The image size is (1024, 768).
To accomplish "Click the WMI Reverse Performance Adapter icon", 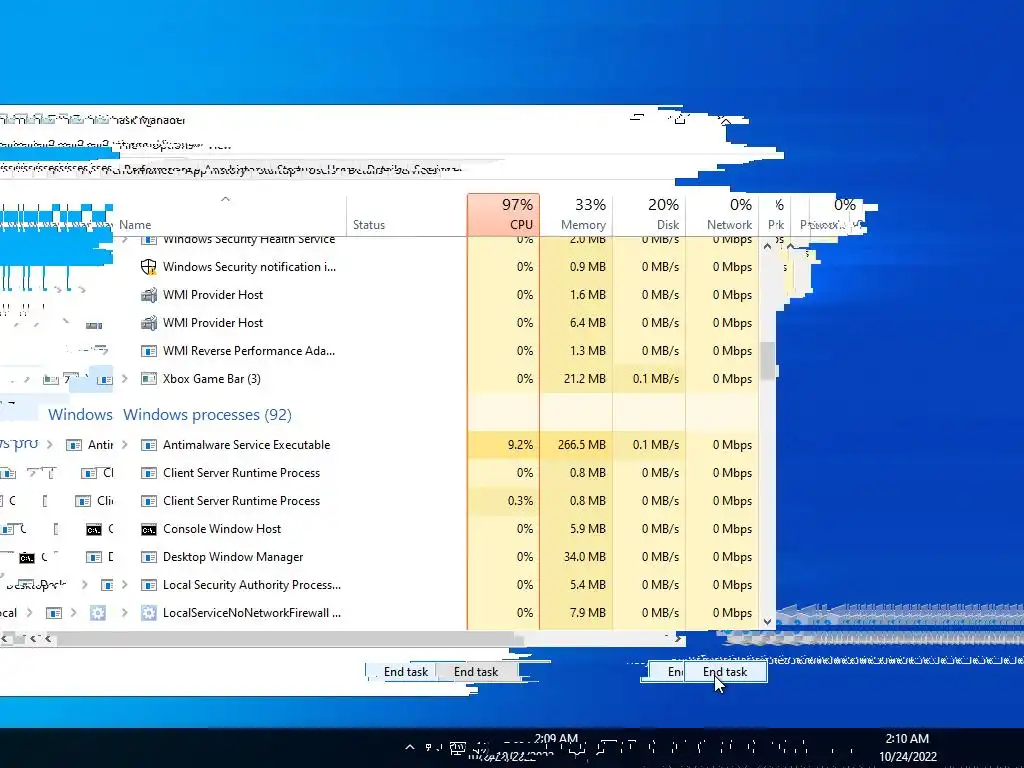I will (149, 351).
